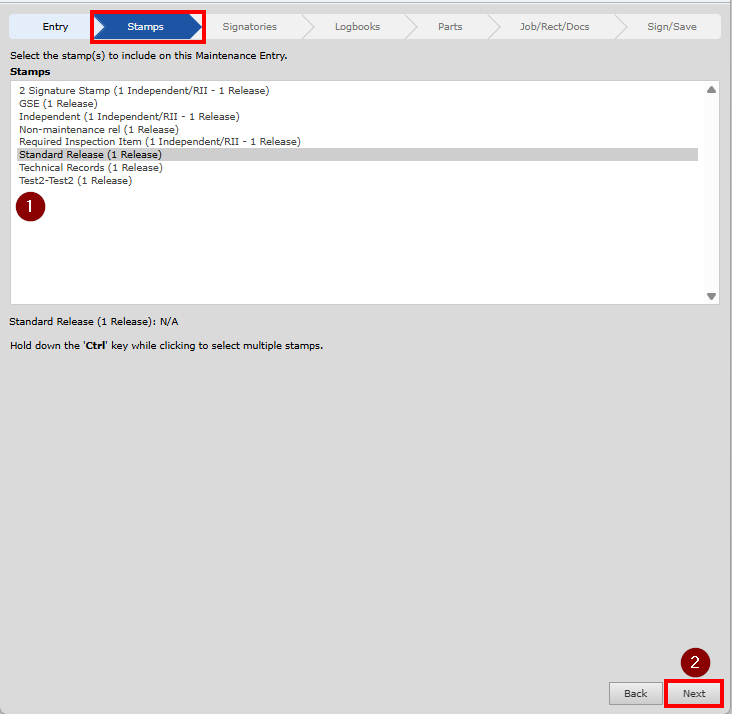The width and height of the screenshot is (732, 714).
Task: Open the Sign/Save step
Action: coord(671,27)
